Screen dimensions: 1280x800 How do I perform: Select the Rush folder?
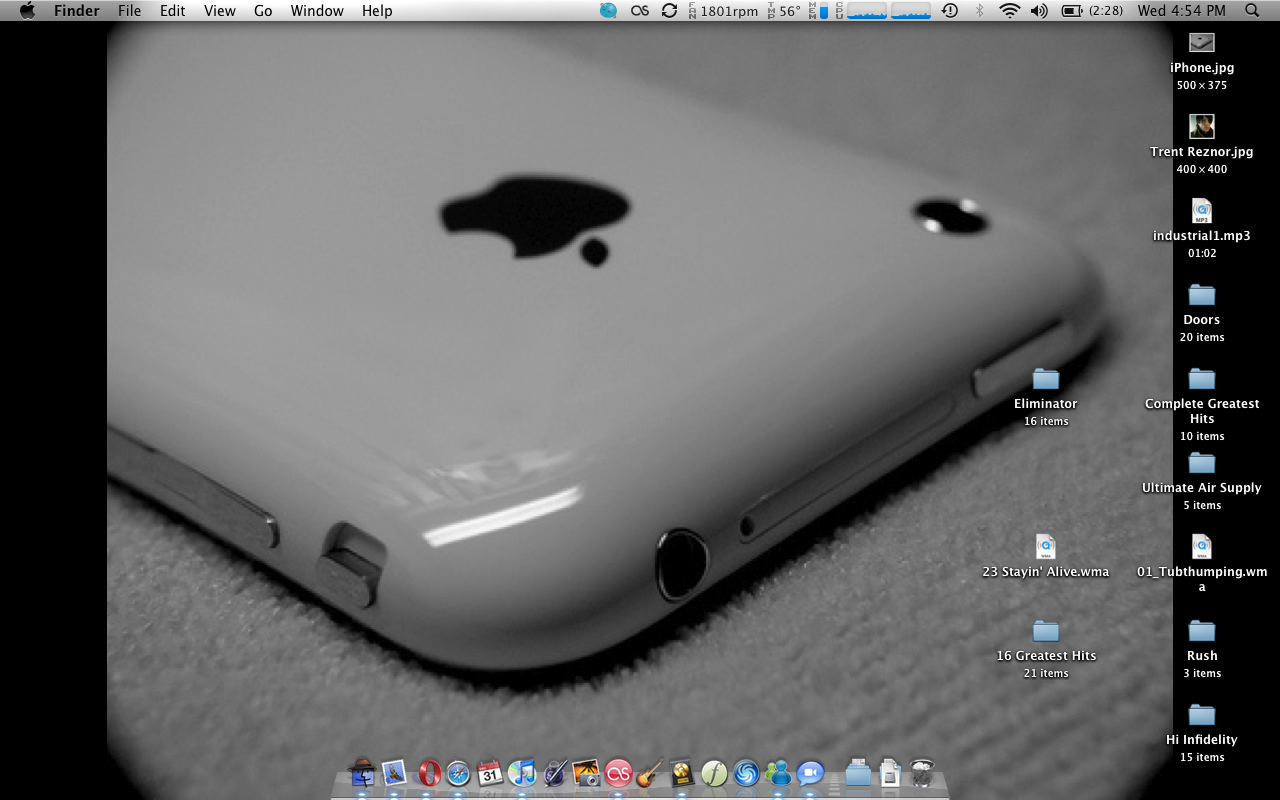[x=1202, y=631]
